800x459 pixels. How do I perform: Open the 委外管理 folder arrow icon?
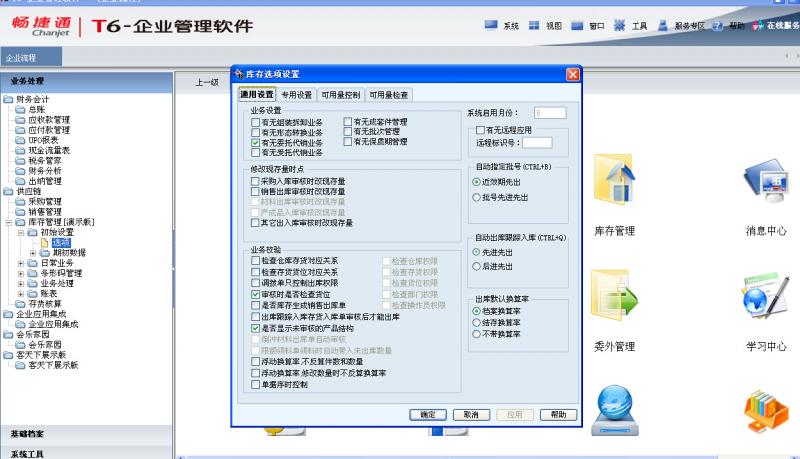[614, 296]
